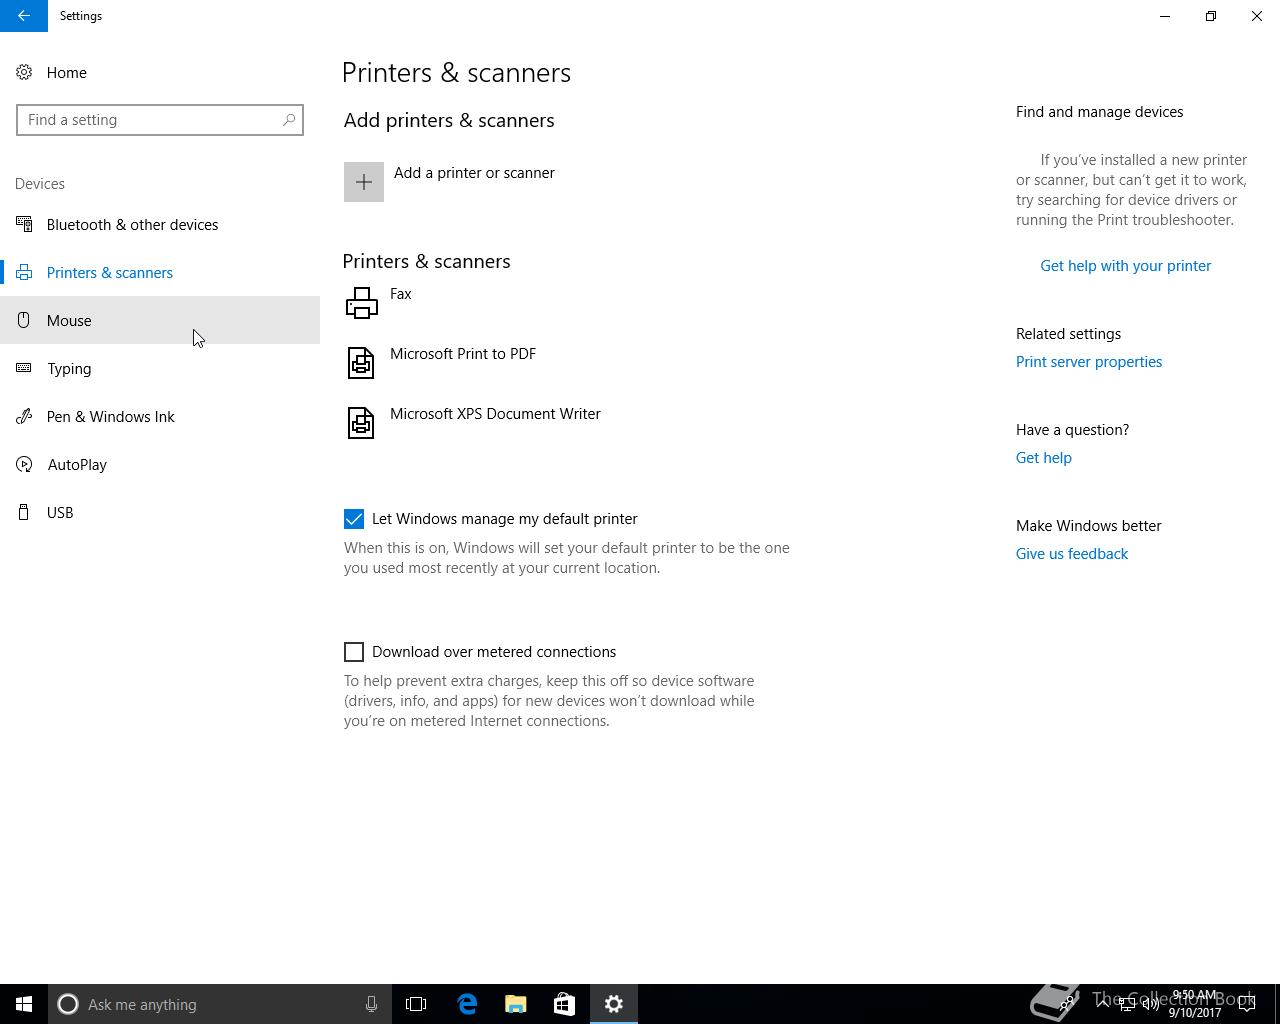Uncheck Let Windows manage my default printer
1280x1024 pixels.
pos(354,519)
